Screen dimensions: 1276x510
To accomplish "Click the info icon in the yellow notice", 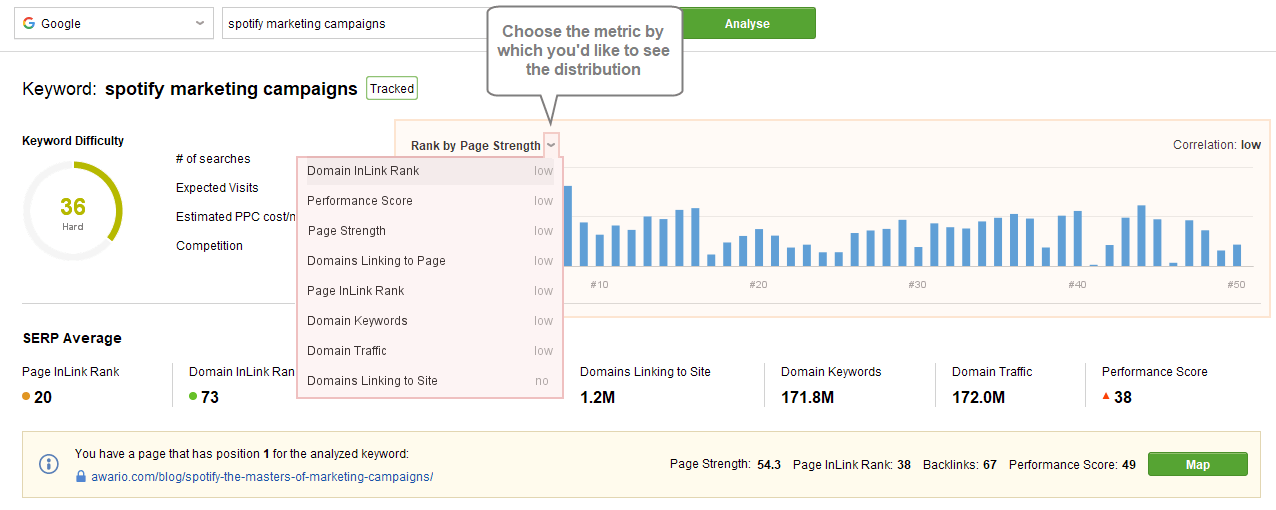I will tap(49, 464).
